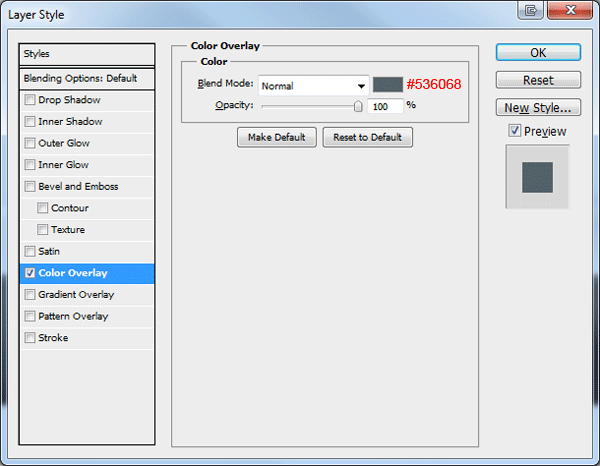Tick the Outer Glow checkbox
This screenshot has height=466, width=600.
(29, 143)
